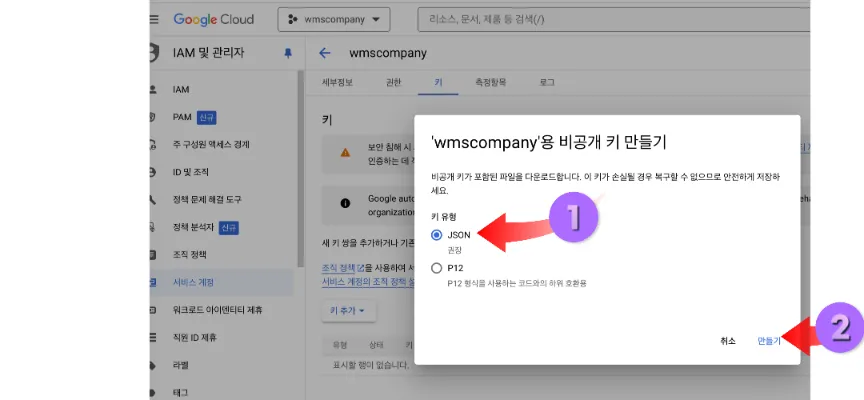Screen dimensions: 864x400
Task: Click the 신규 badge next to 정책 분석자
Action: coord(229,228)
